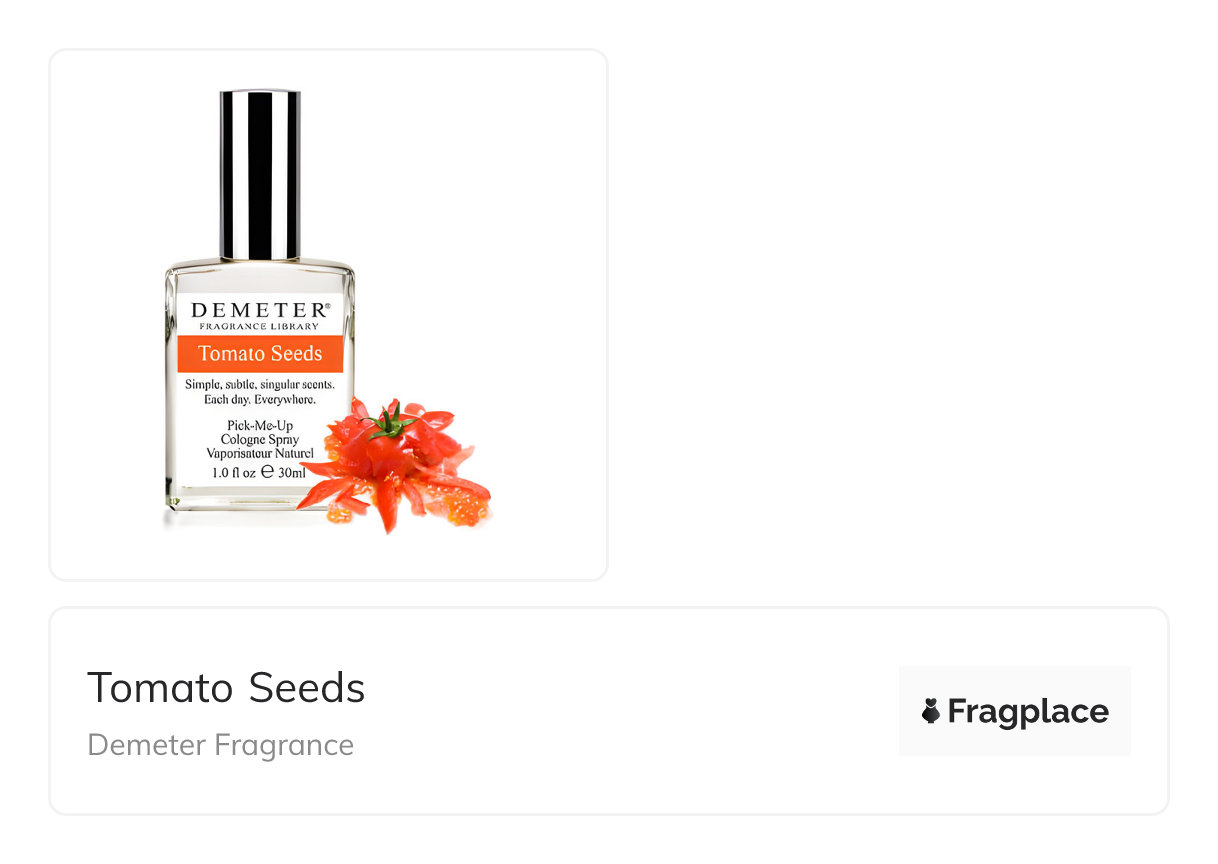Click the 1.0 fl oz 30ml text
Viewport: 1218px width, 864px height.
click(x=258, y=472)
